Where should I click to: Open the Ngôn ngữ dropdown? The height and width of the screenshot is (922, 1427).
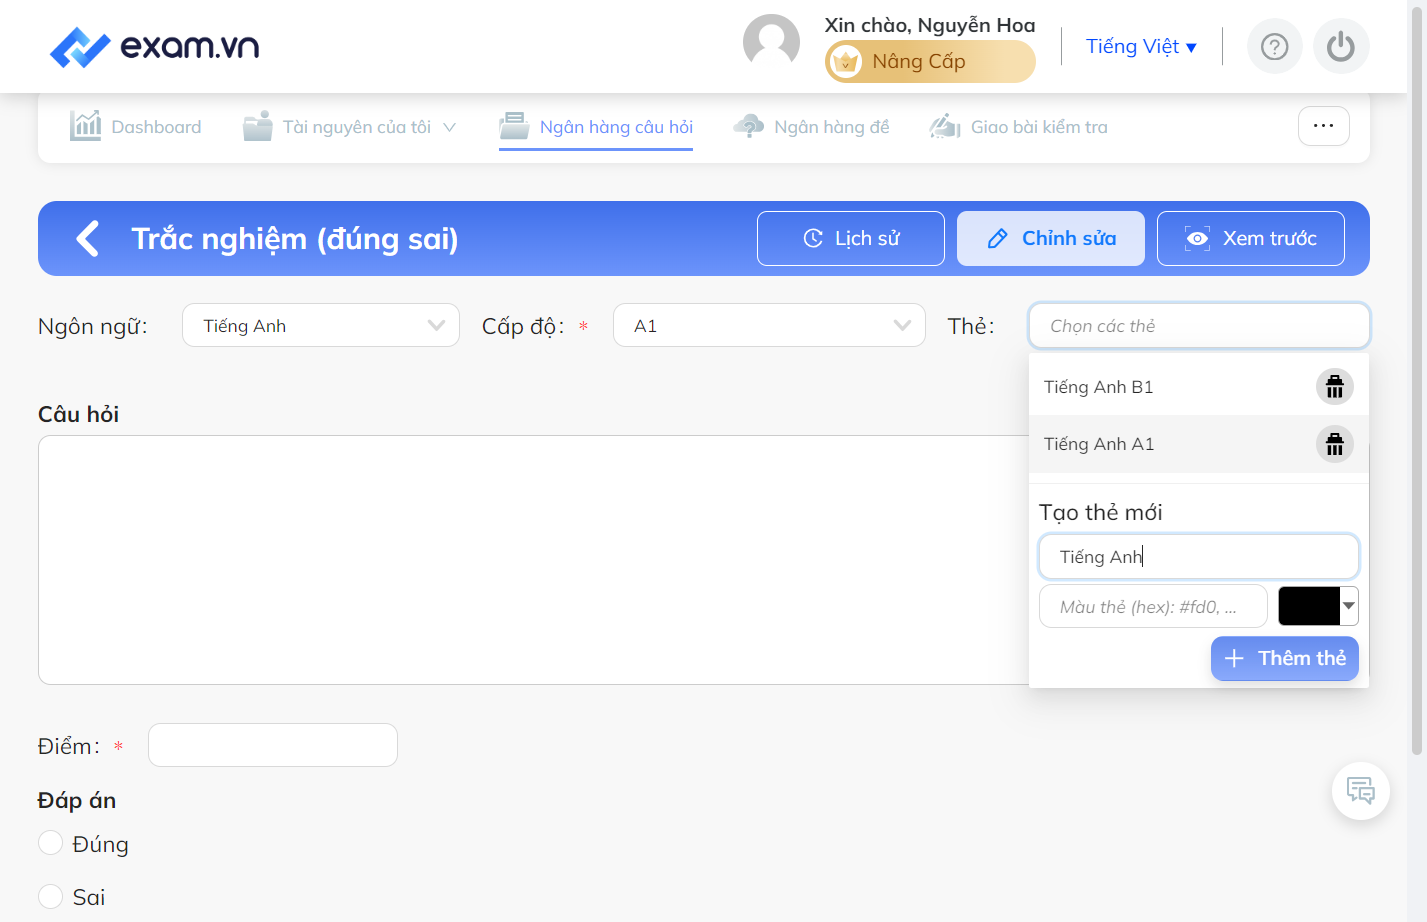point(320,325)
